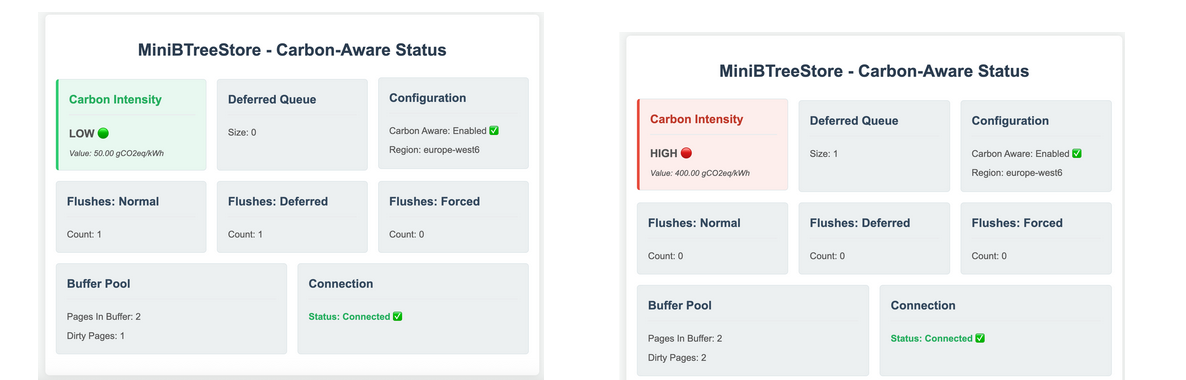Screen dimensions: 1186x380
Task: Click the 400.00 gCO2eq/kWh value text
Action: pos(700,173)
